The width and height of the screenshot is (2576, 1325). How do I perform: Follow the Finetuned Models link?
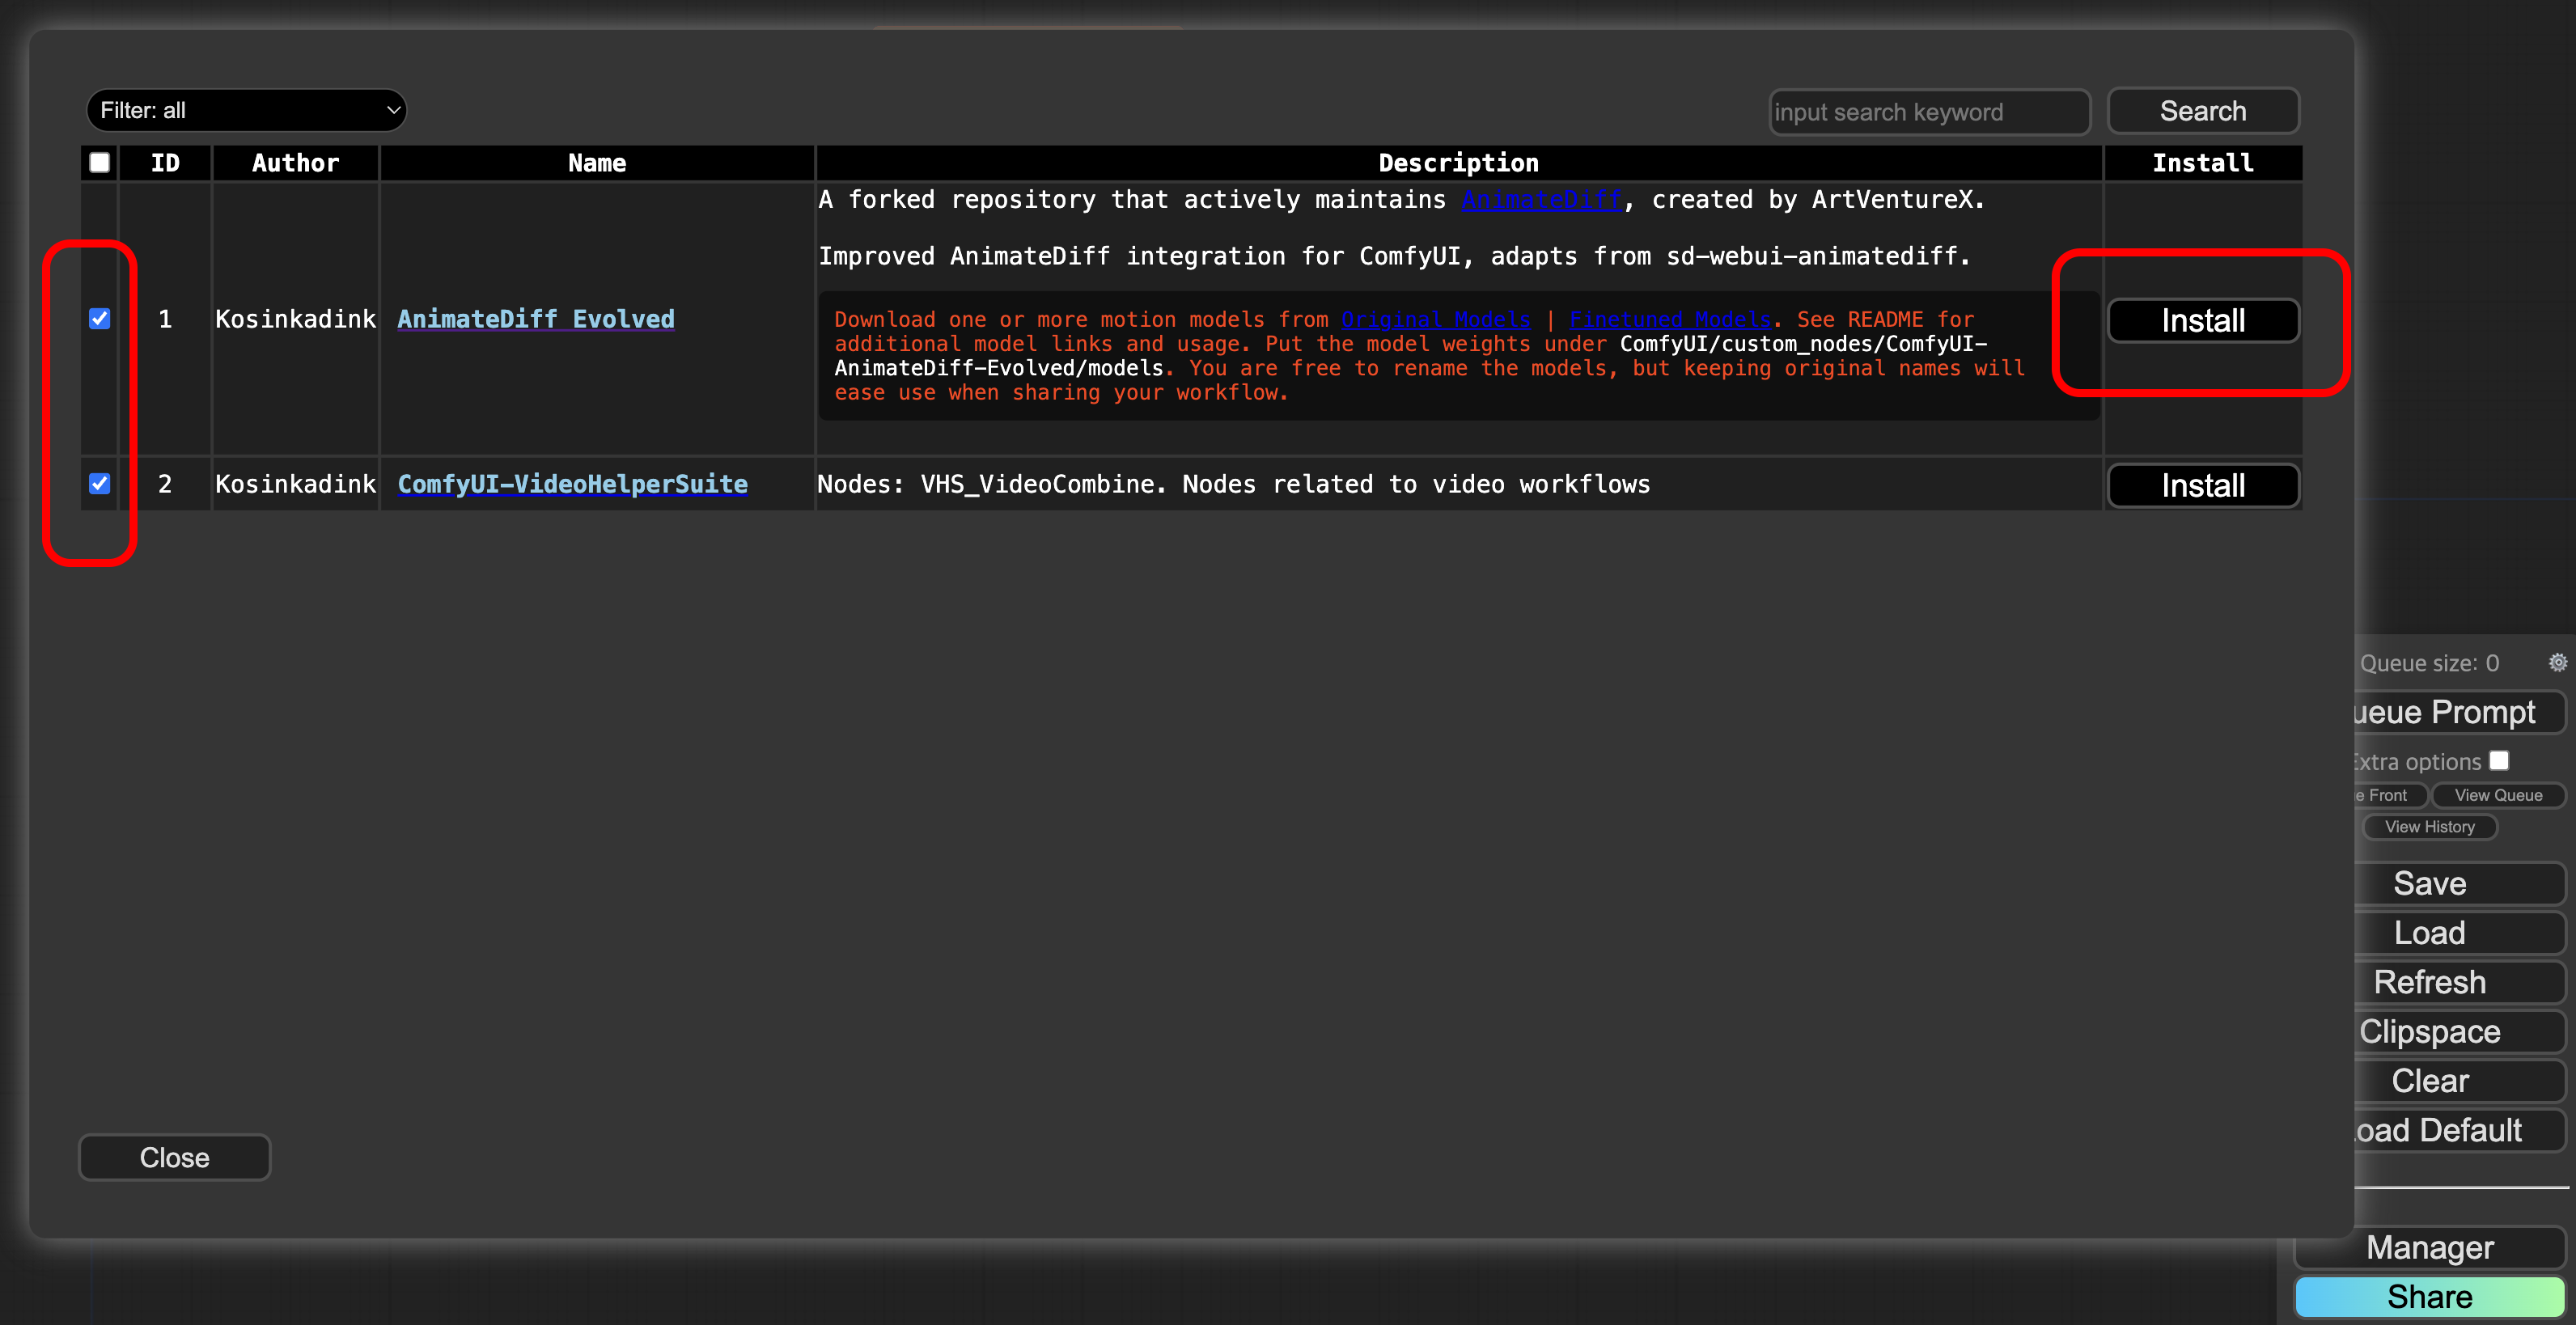[1669, 319]
